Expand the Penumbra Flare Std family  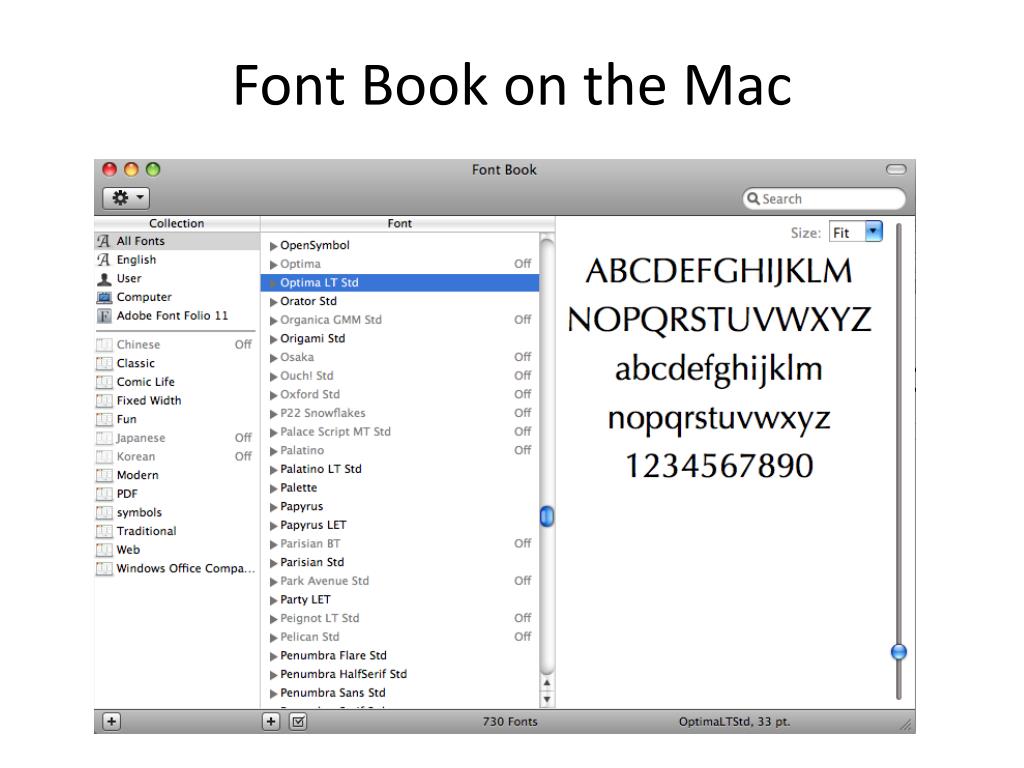[x=274, y=656]
